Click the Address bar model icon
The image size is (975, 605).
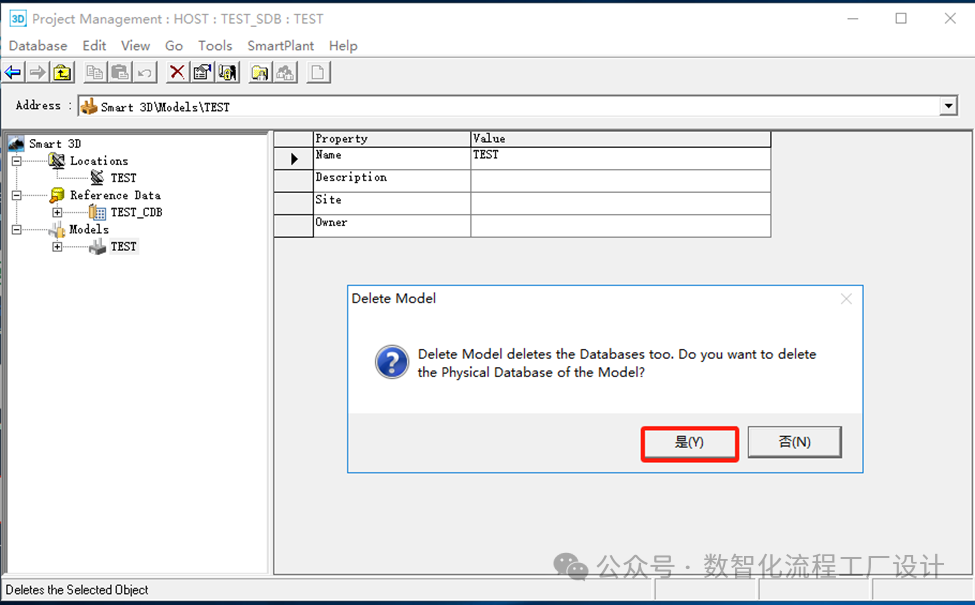90,106
